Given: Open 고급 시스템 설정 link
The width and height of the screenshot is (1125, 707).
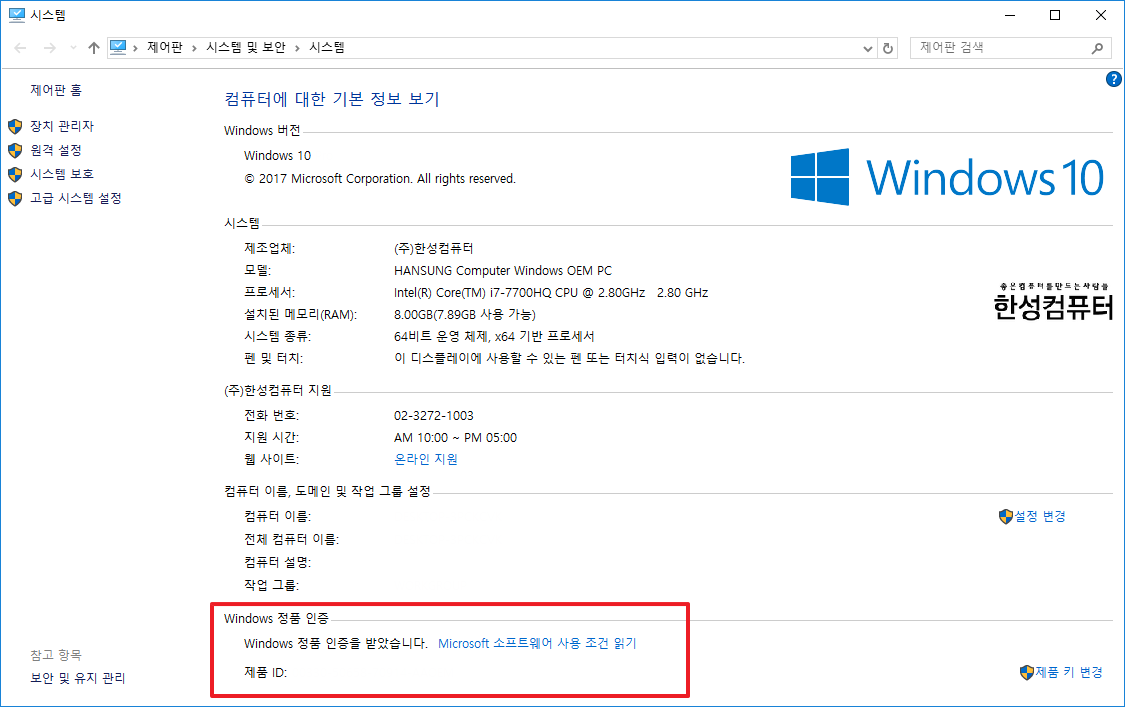Looking at the screenshot, I should click(x=75, y=198).
